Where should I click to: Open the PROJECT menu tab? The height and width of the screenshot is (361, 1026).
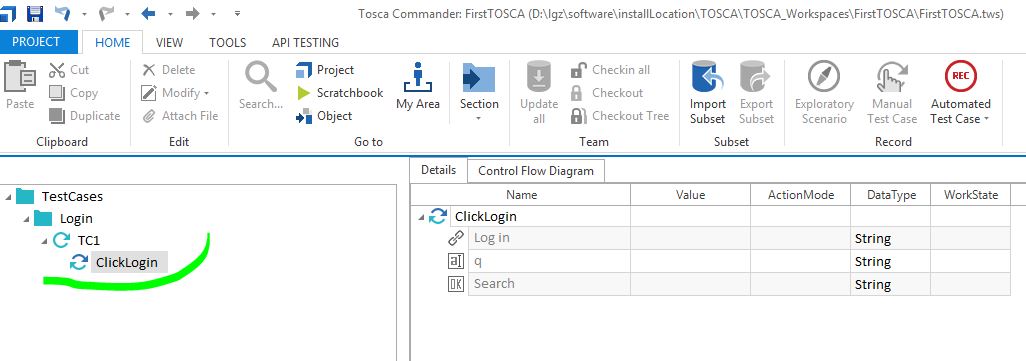36,42
